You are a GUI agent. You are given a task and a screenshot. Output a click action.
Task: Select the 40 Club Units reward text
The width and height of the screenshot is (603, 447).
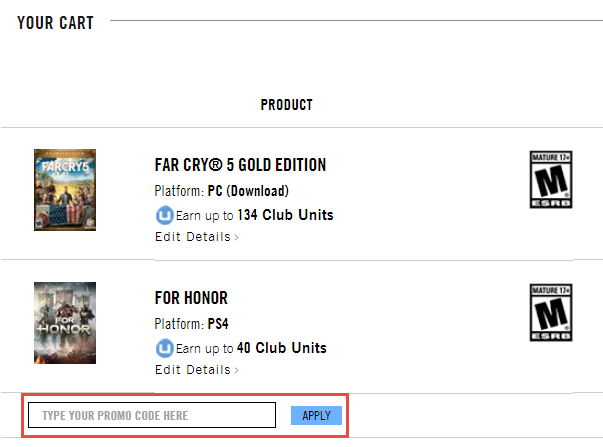click(282, 348)
